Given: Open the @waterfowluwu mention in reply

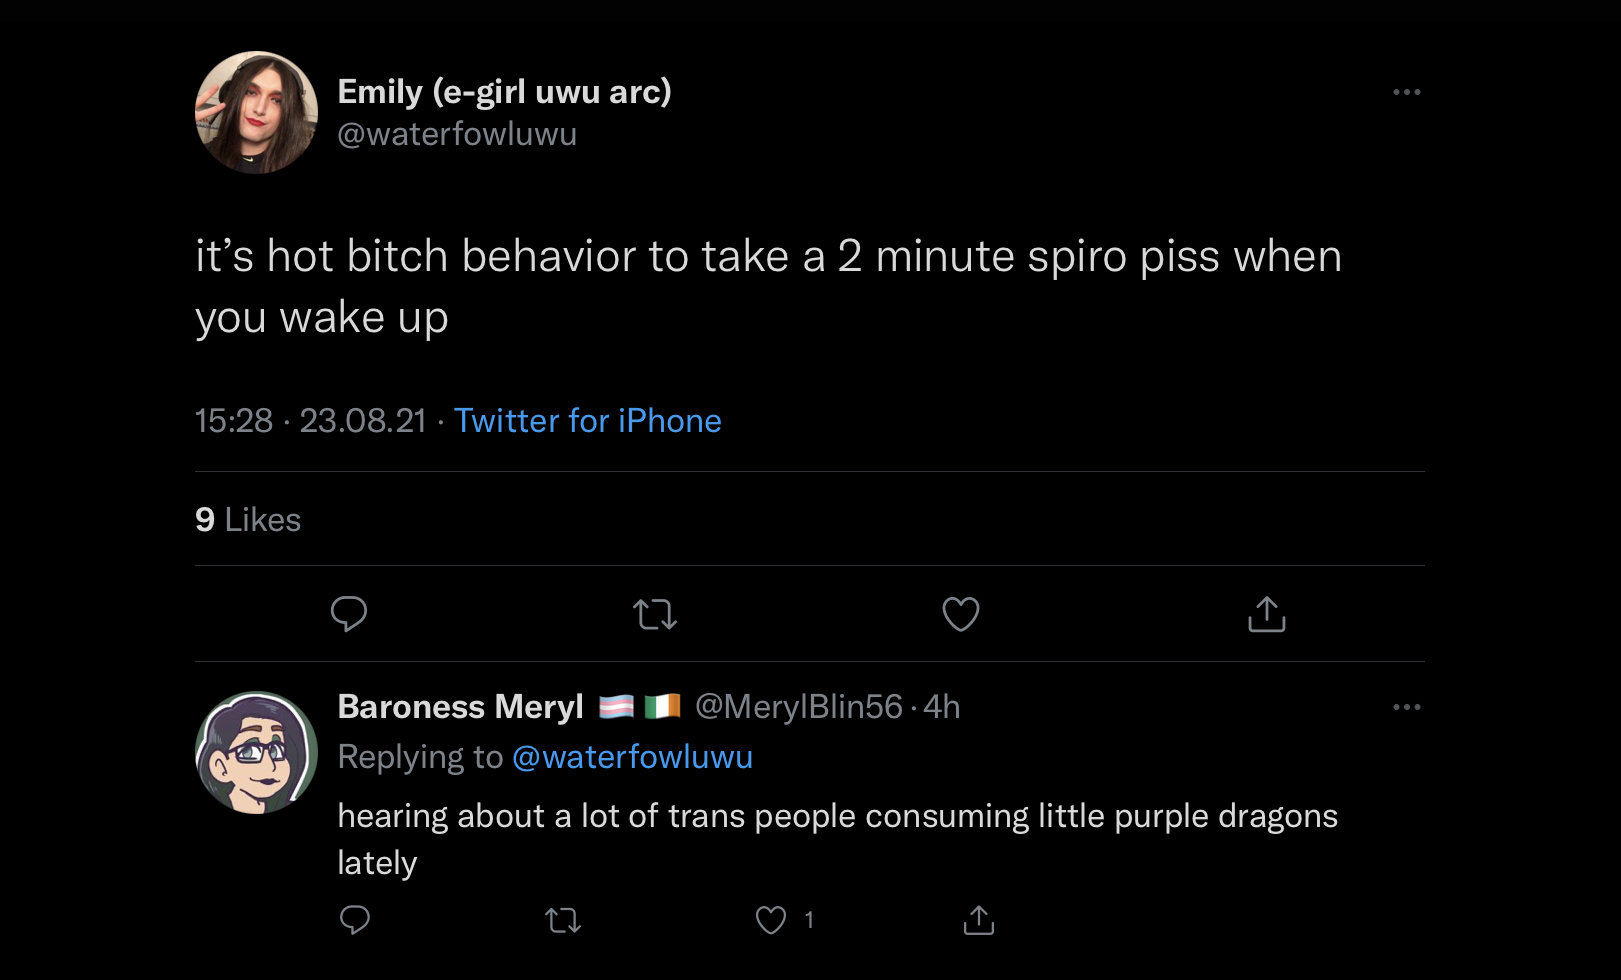Looking at the screenshot, I should [632, 757].
